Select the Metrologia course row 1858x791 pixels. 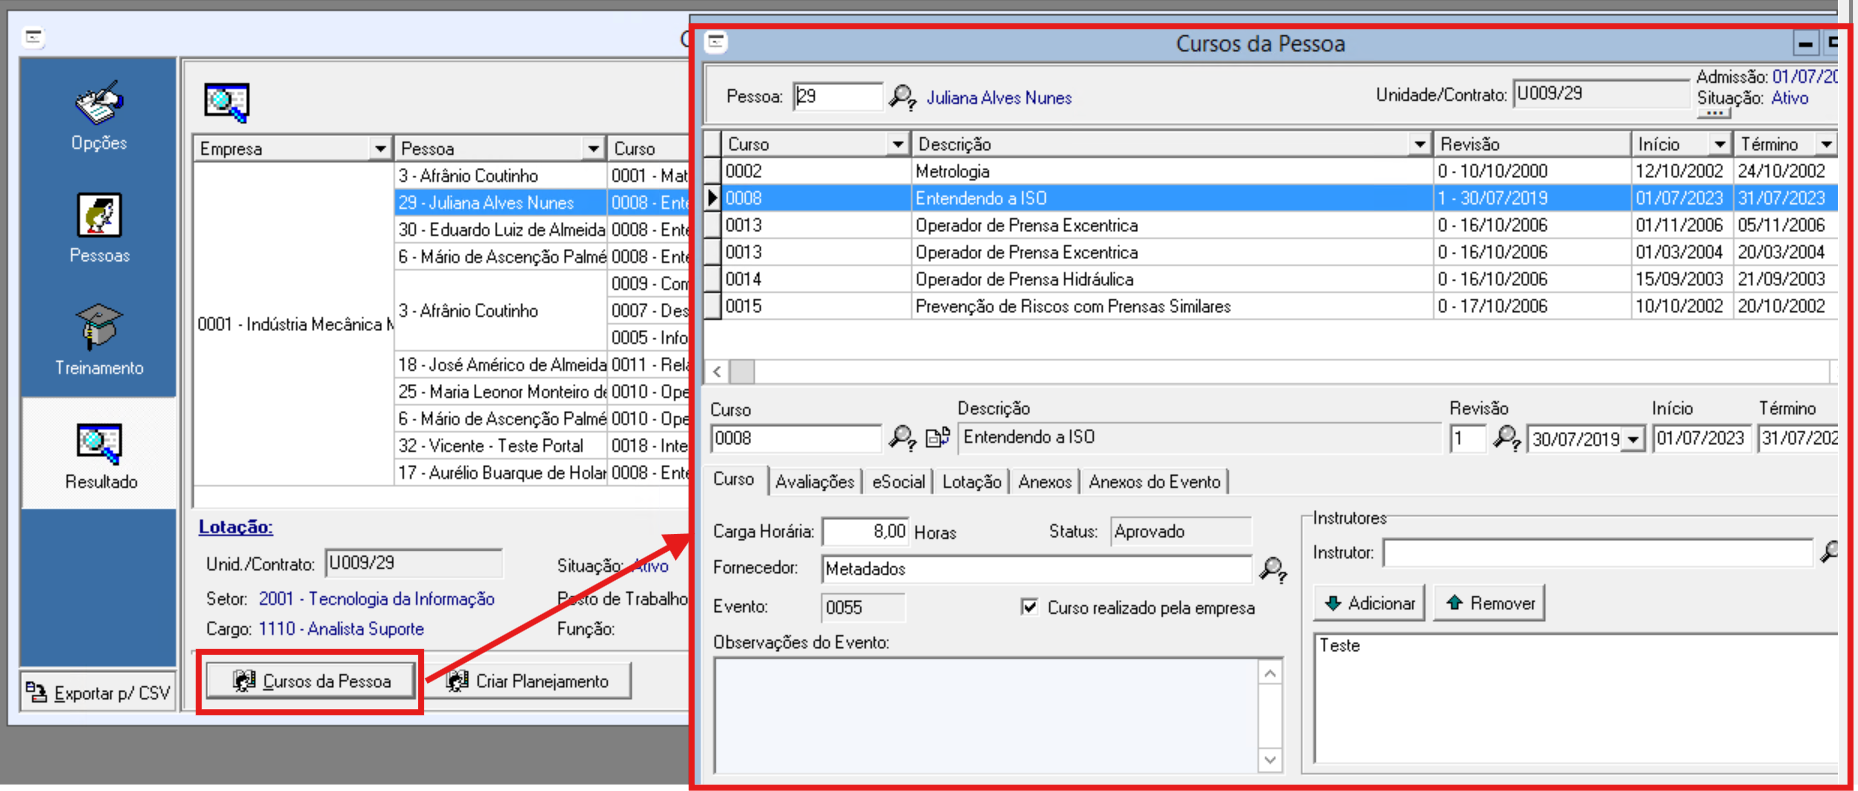coord(1070,172)
